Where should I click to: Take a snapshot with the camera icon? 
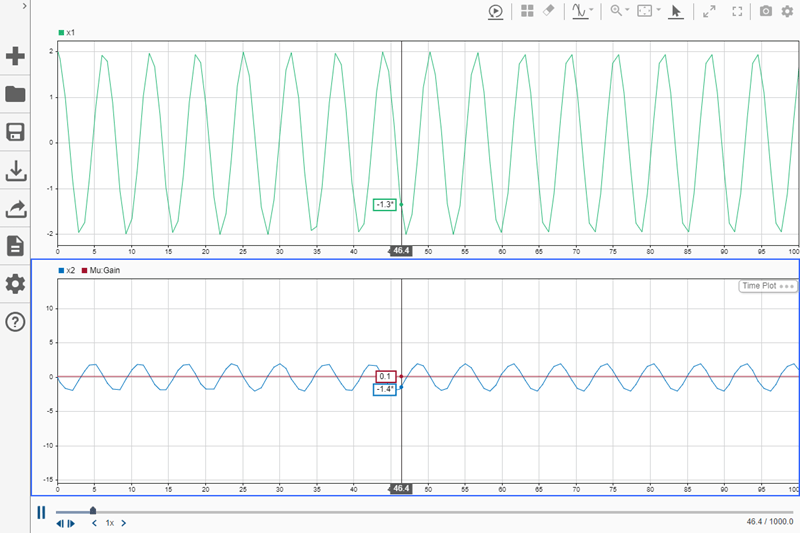tap(765, 11)
